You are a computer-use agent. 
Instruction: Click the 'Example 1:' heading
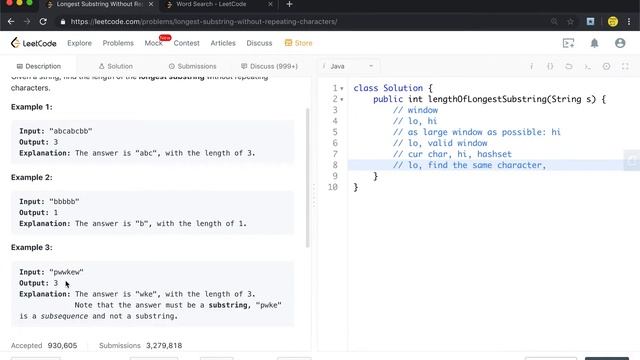[x=31, y=107]
